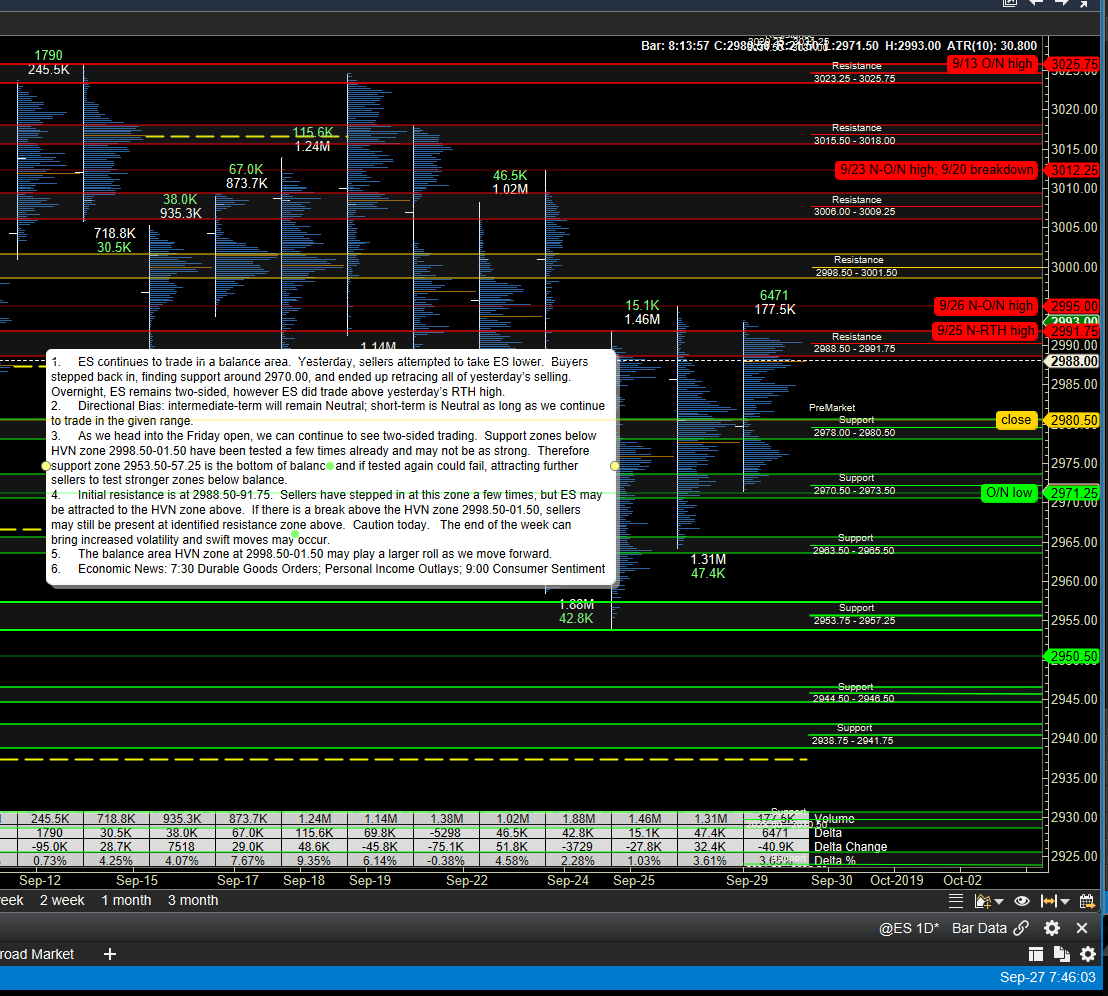Screen dimensions: 1108x996
Task: Click the 2988.00 current price tag
Action: (x=1074, y=361)
